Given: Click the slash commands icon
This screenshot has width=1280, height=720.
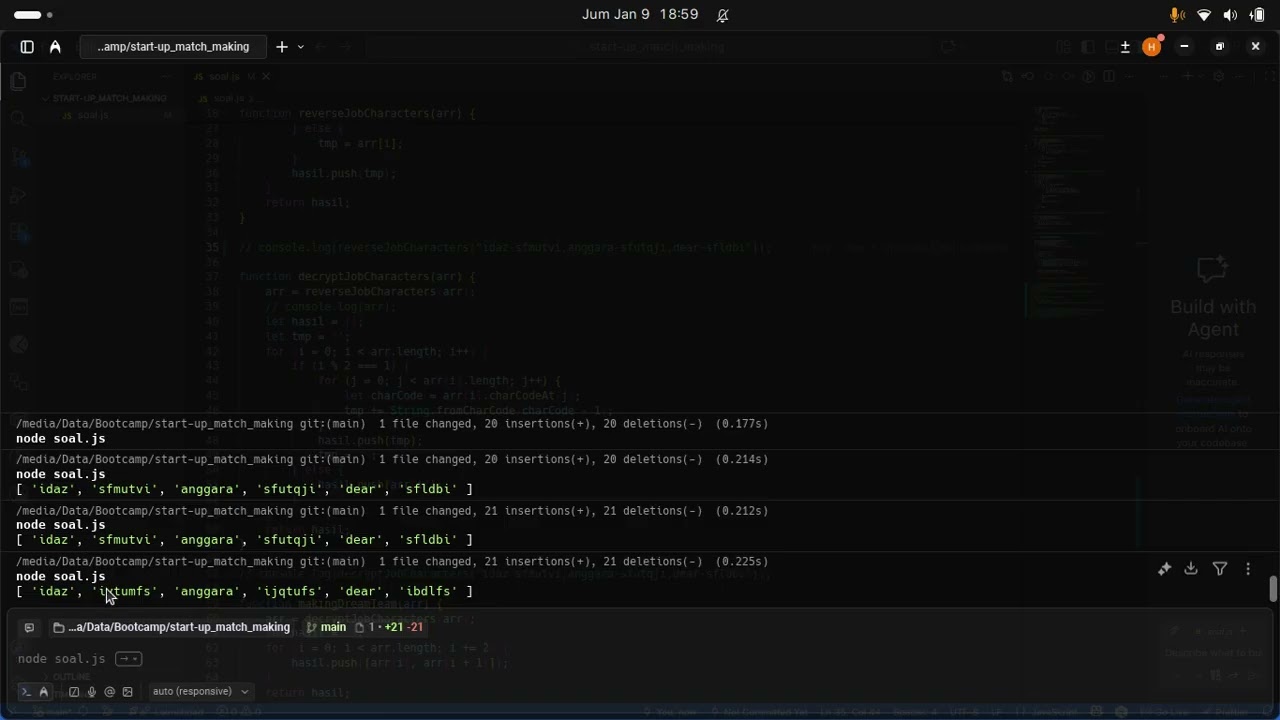Looking at the screenshot, I should point(74,692).
